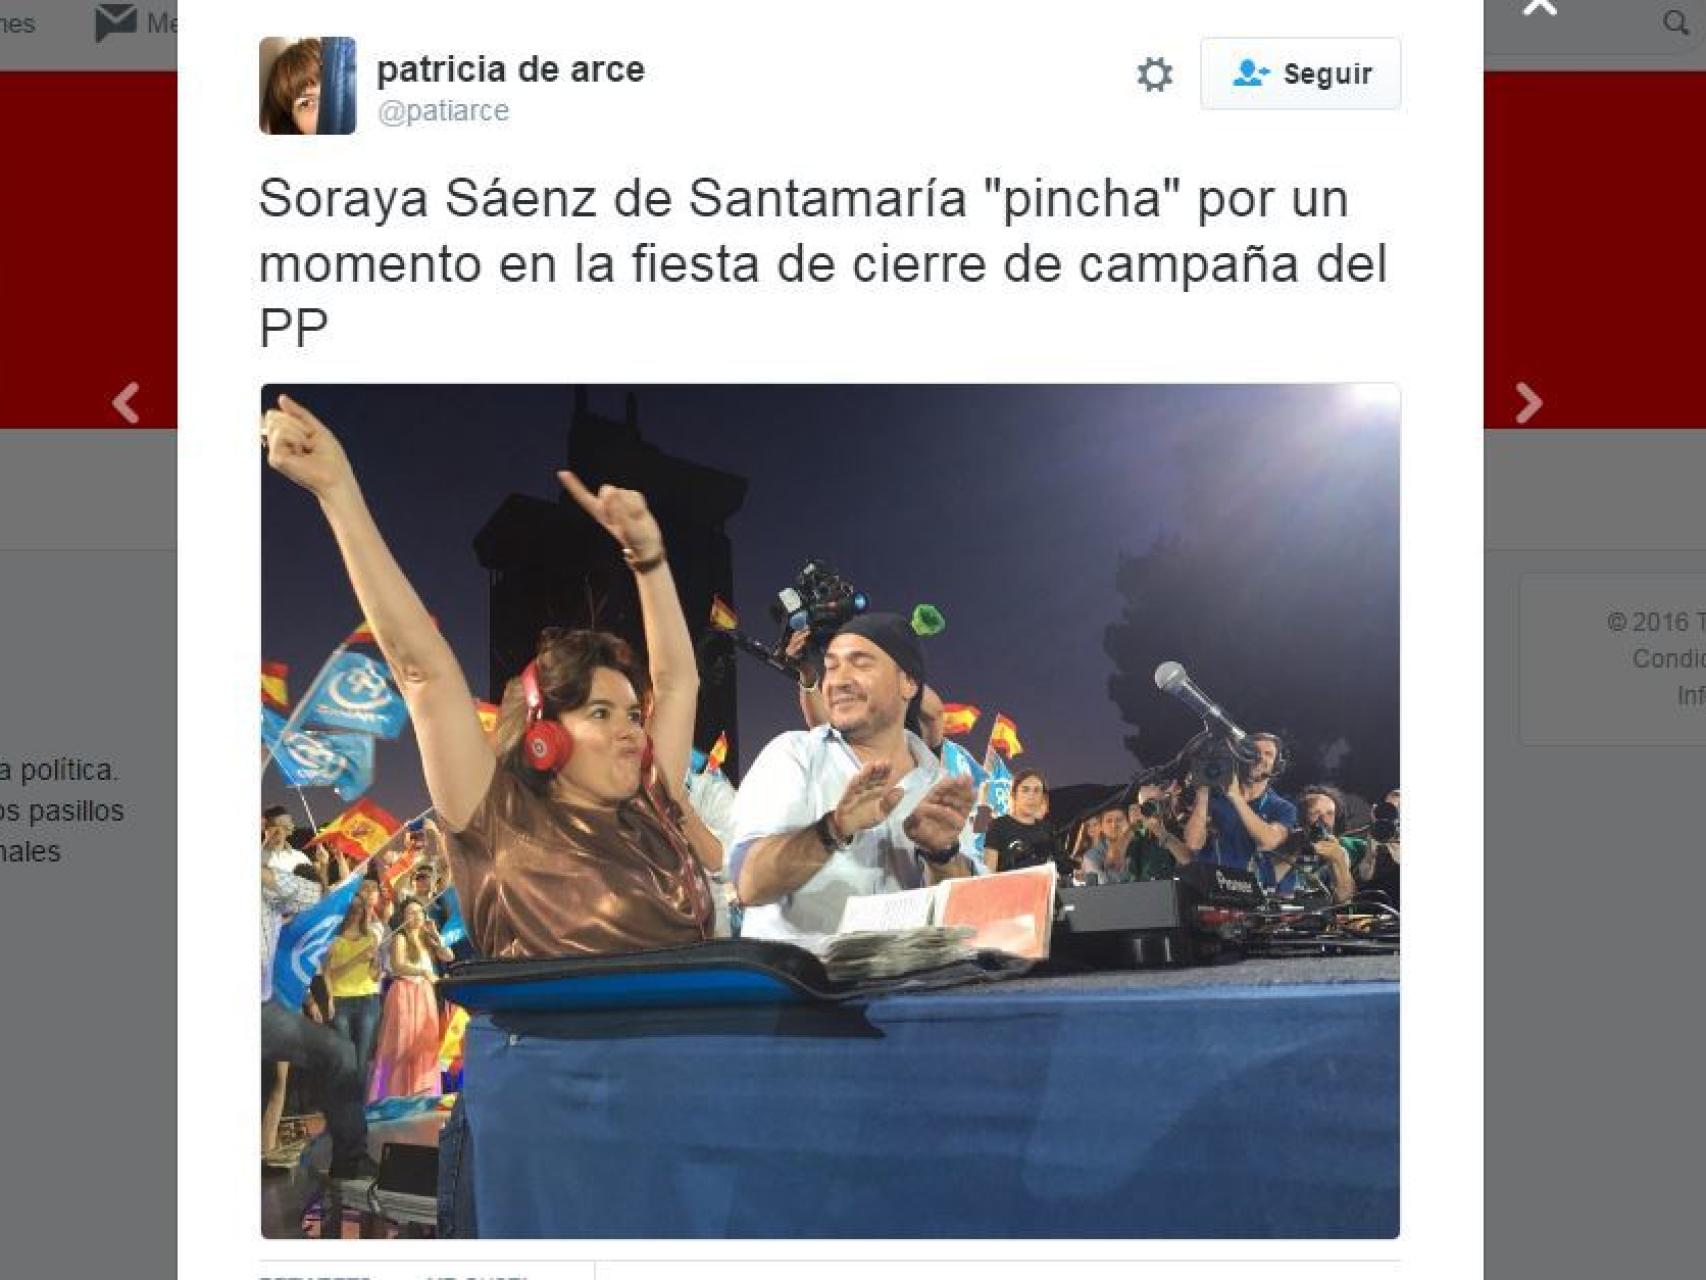The width and height of the screenshot is (1706, 1280).
Task: Click the © 2016 footer text
Action: (1655, 622)
